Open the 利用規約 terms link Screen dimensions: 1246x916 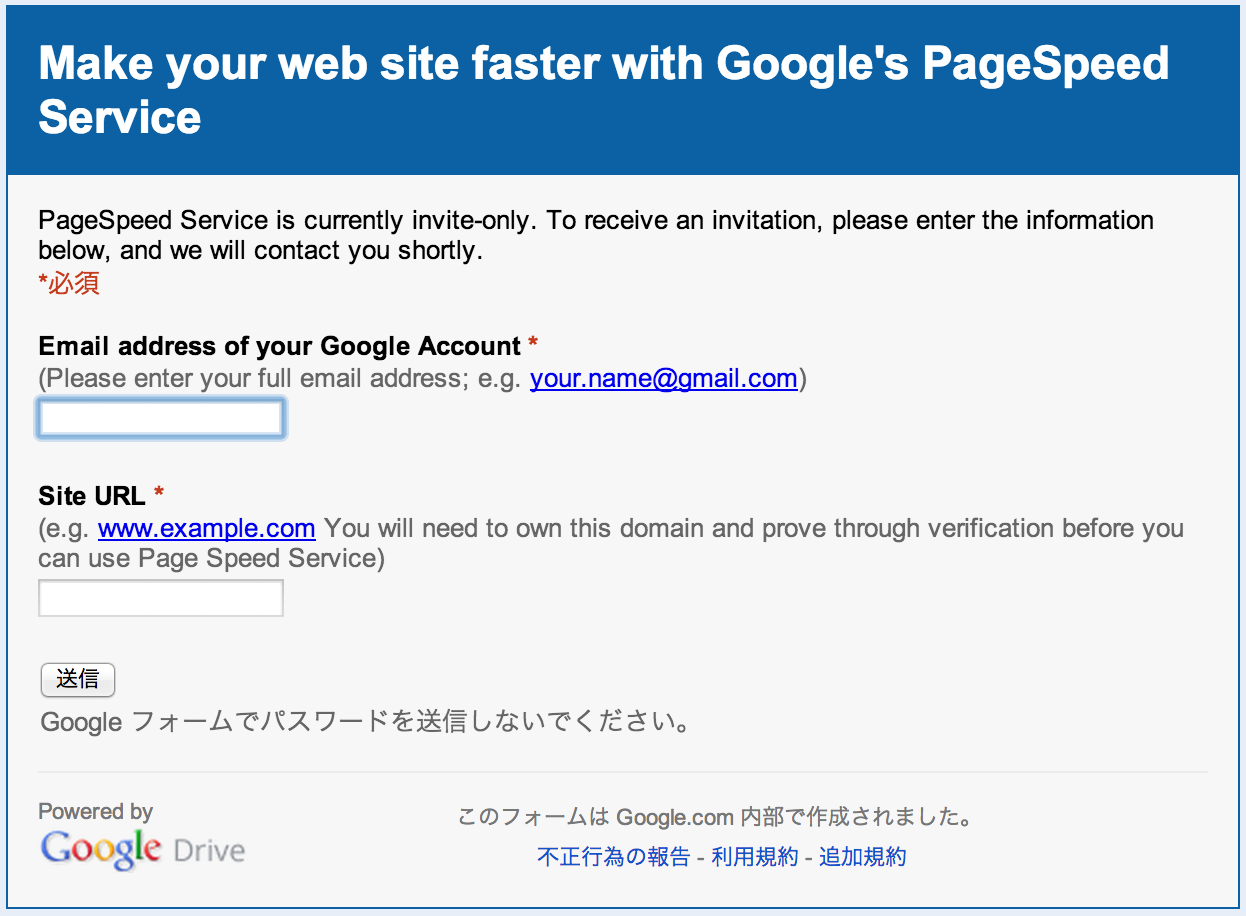click(x=755, y=857)
